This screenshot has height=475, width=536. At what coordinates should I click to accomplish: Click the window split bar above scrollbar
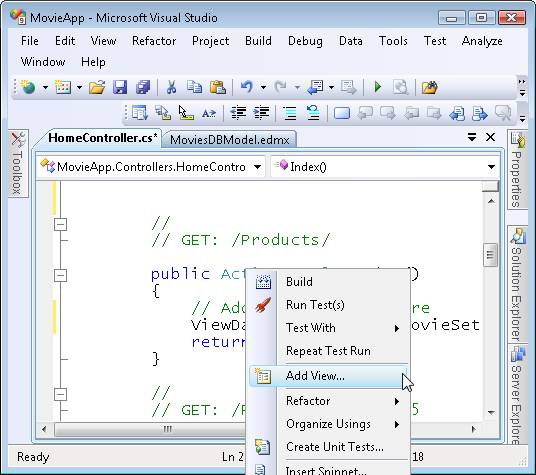point(490,187)
